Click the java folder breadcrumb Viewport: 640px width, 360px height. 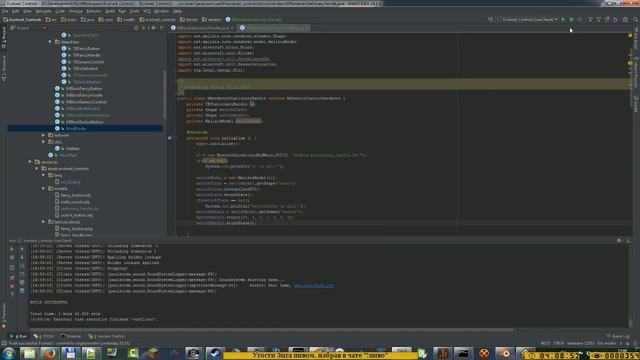pos(87,19)
